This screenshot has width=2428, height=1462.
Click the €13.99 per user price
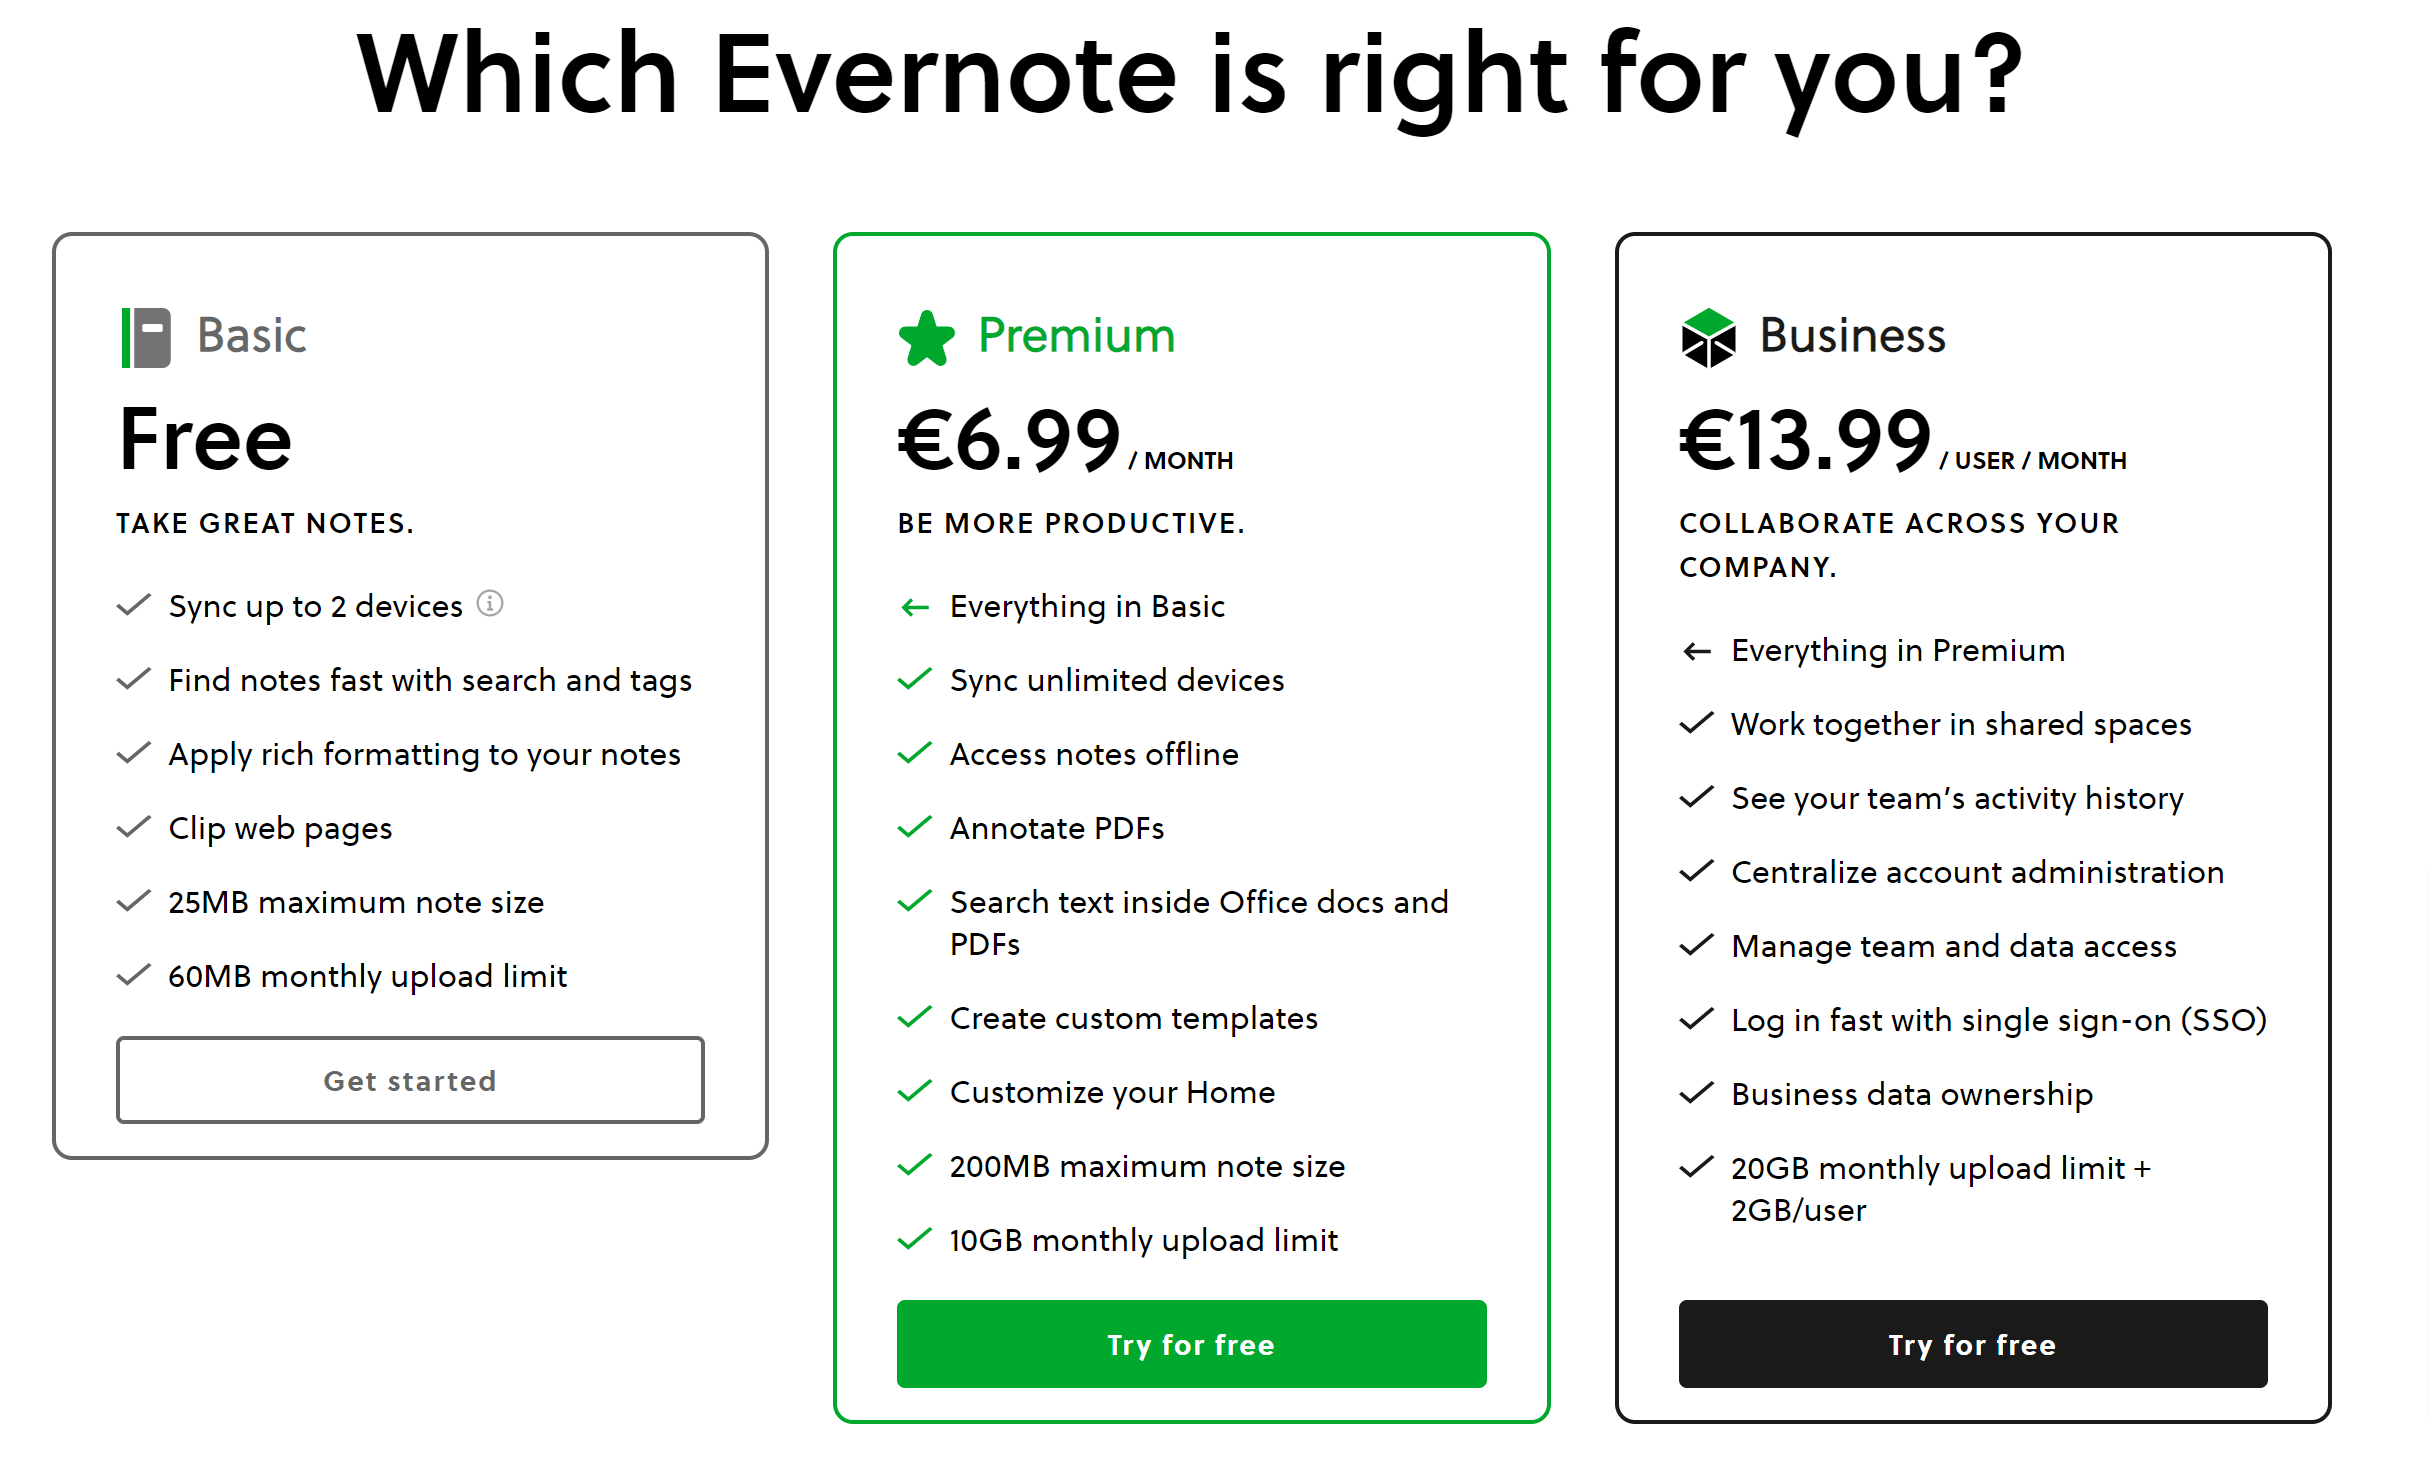coord(1804,441)
